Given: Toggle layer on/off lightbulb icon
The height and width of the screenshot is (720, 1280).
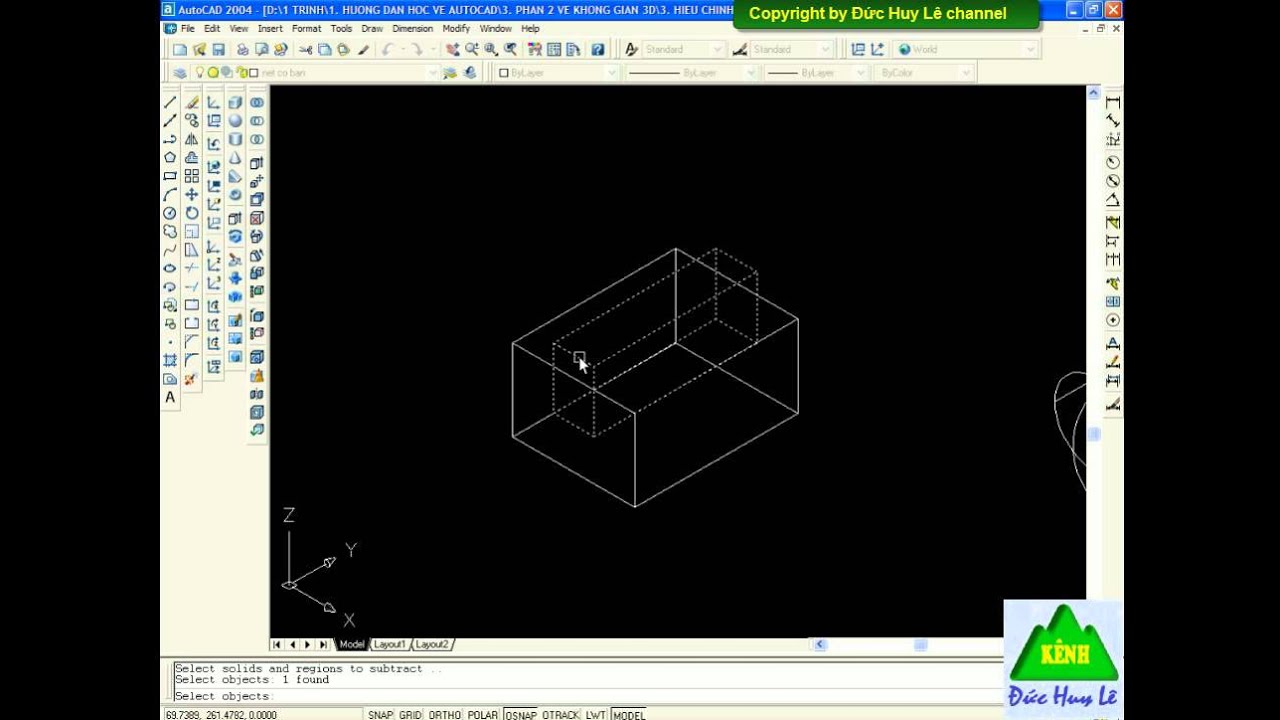Looking at the screenshot, I should tap(200, 73).
